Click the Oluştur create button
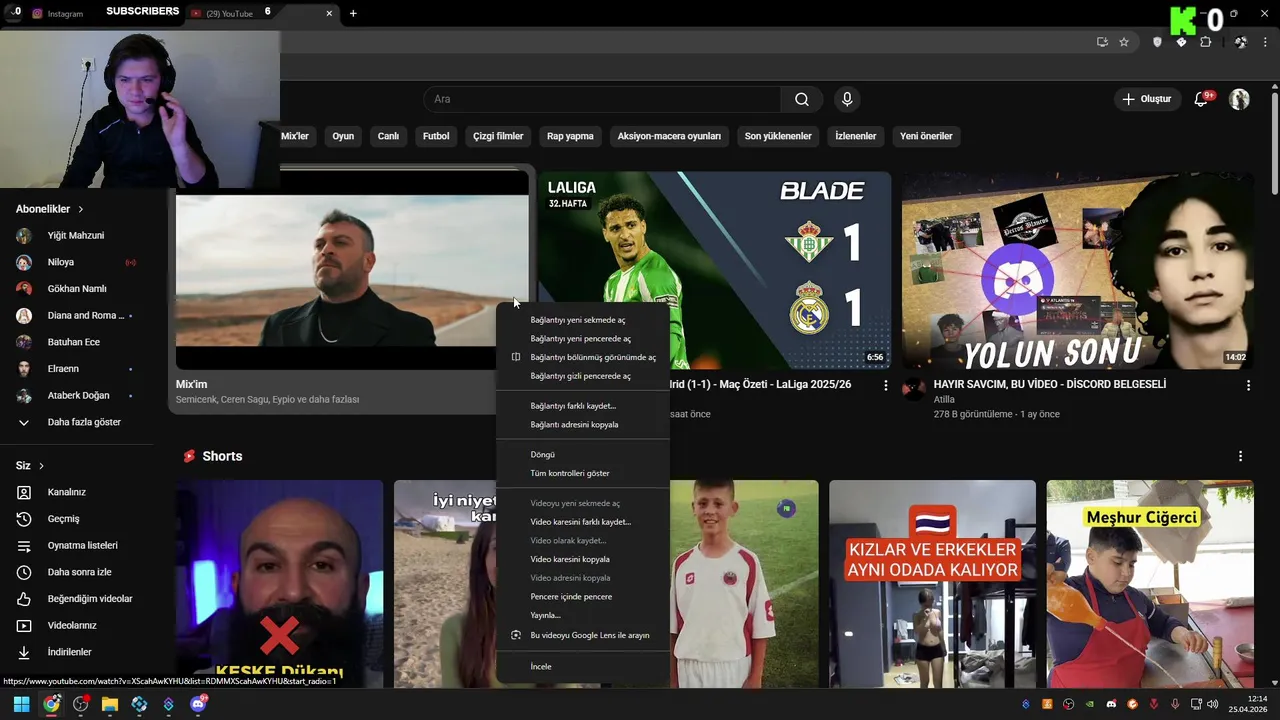1280x720 pixels. pos(1146,99)
